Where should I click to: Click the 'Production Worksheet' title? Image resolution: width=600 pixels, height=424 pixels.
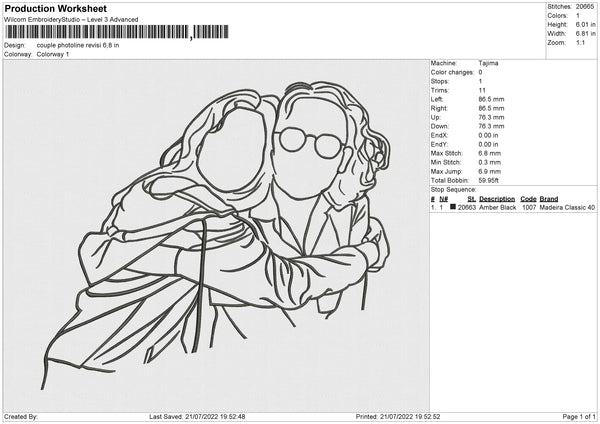pyautogui.click(x=55, y=9)
